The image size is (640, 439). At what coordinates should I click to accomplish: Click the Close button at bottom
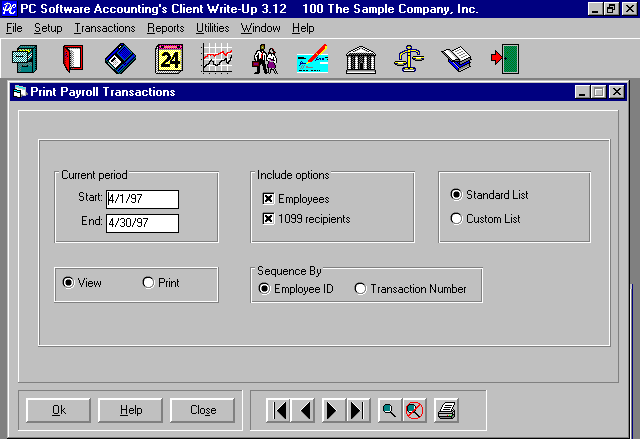tap(203, 410)
